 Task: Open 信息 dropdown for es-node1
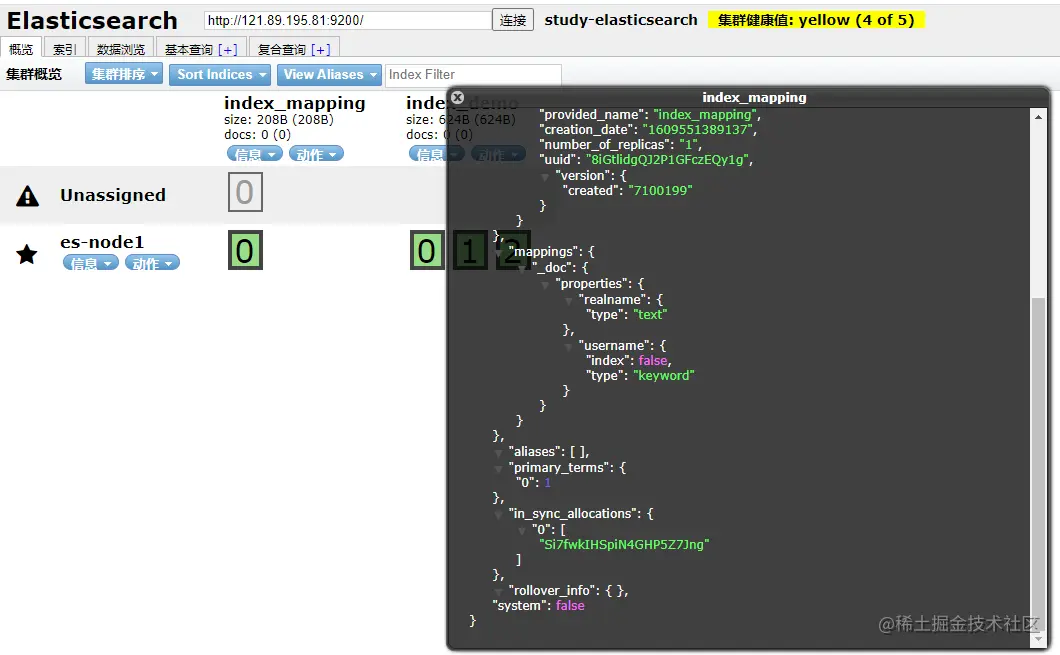pos(91,263)
